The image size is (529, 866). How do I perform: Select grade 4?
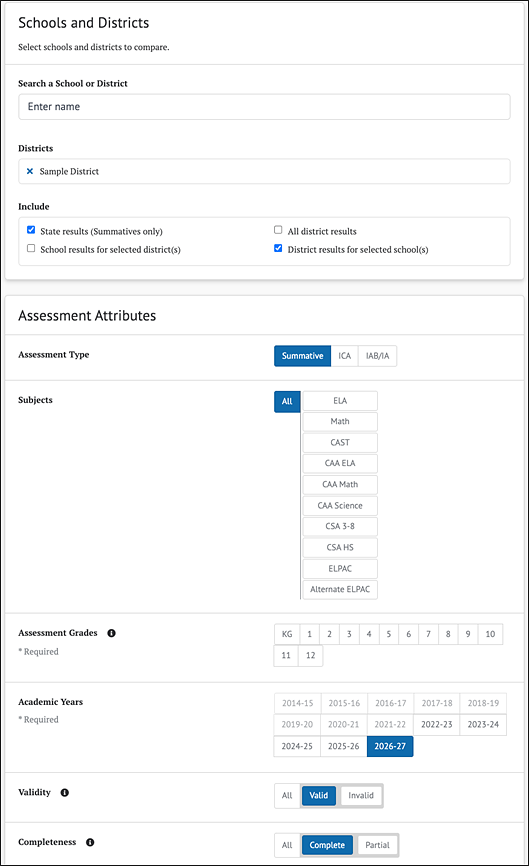[369, 634]
